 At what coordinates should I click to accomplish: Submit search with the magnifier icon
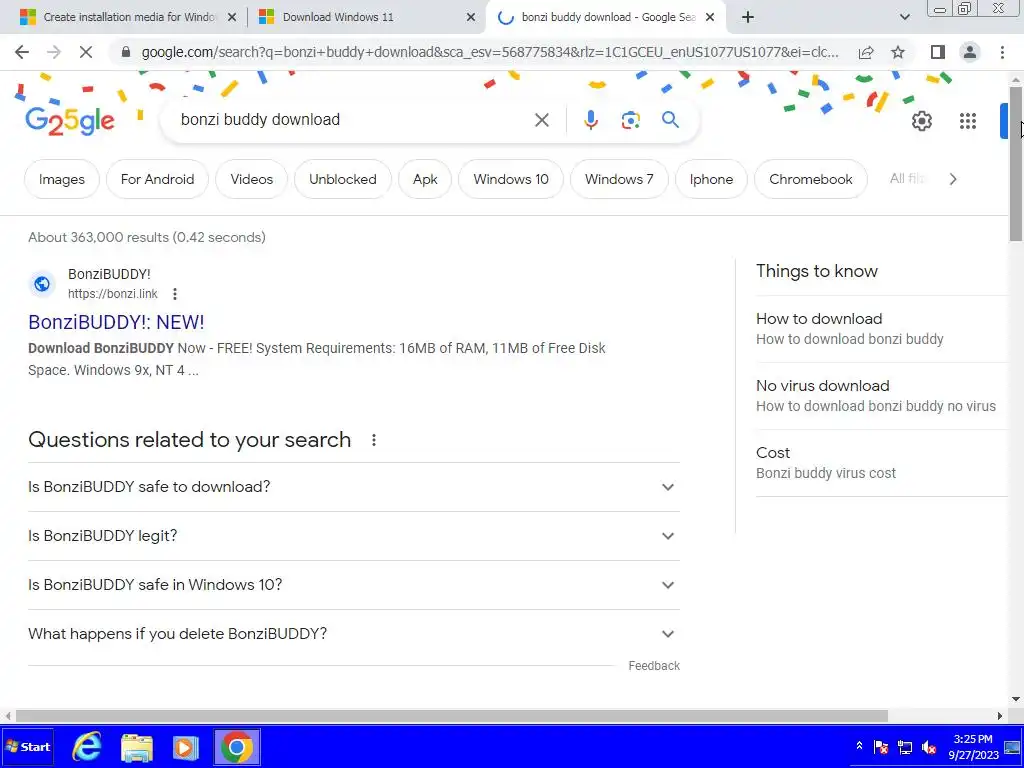(670, 120)
